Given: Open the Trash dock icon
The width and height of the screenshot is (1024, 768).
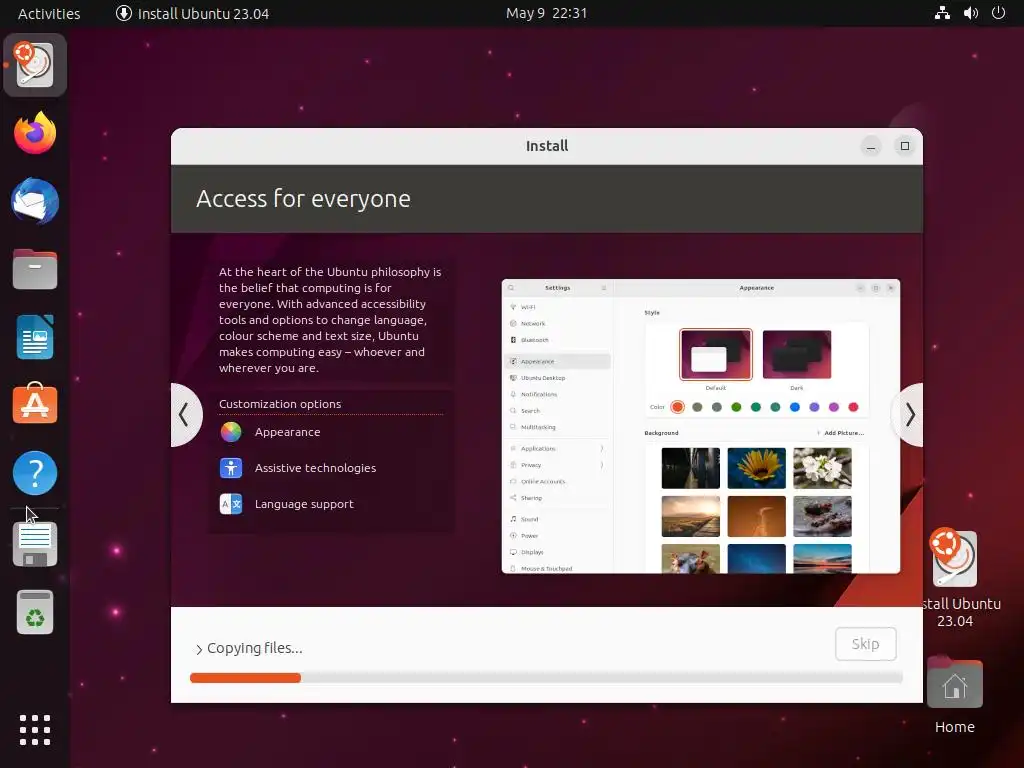Looking at the screenshot, I should point(35,612).
